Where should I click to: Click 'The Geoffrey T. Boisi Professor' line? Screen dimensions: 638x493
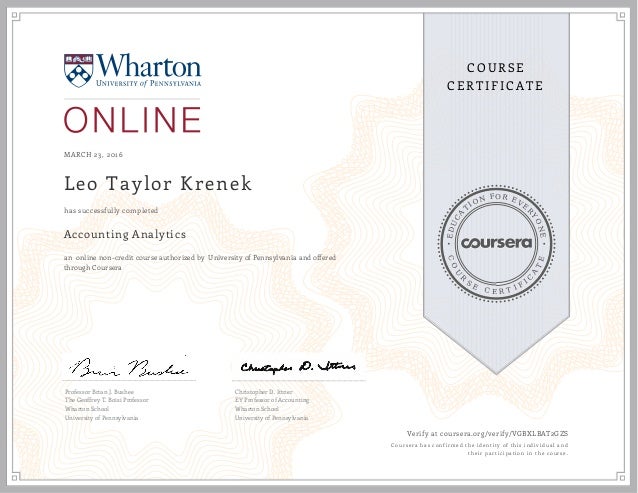point(107,400)
